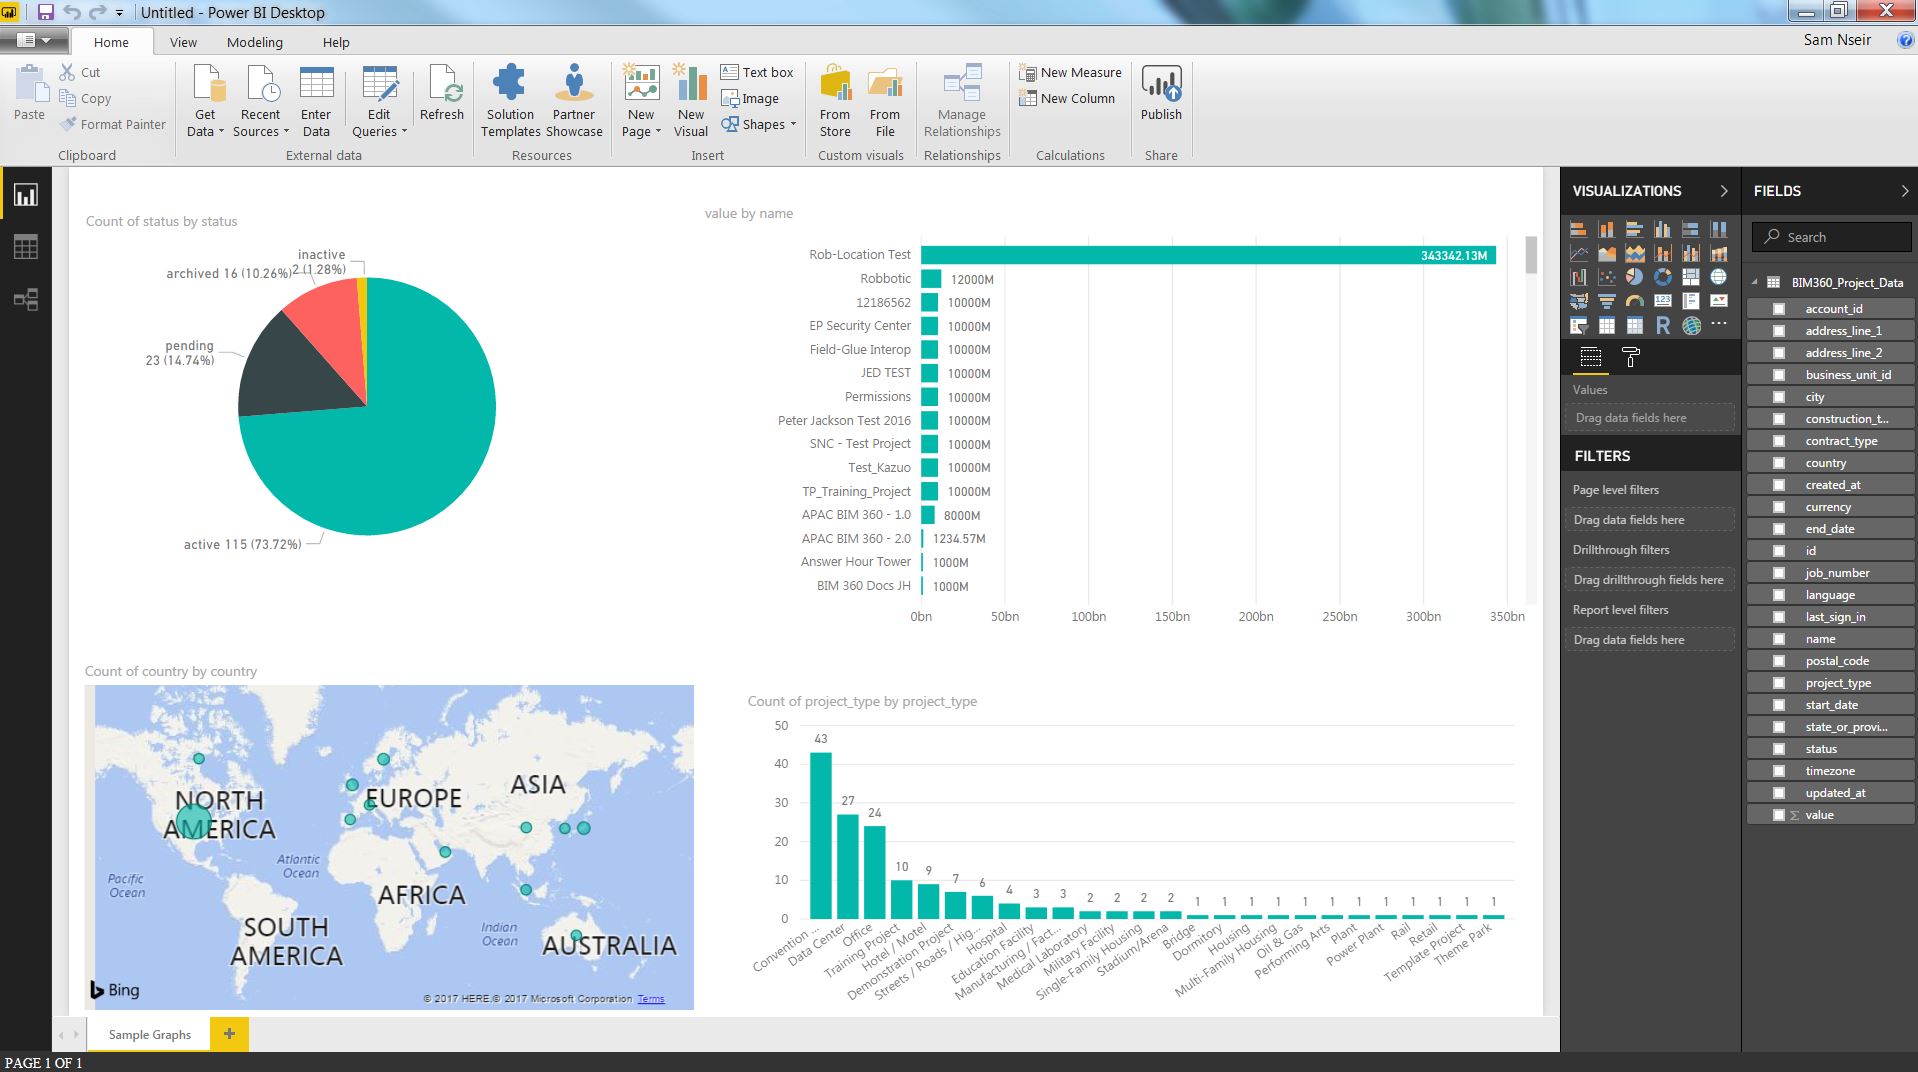Insert a Text box
Viewport: 1918px width, 1072px height.
coord(757,72)
